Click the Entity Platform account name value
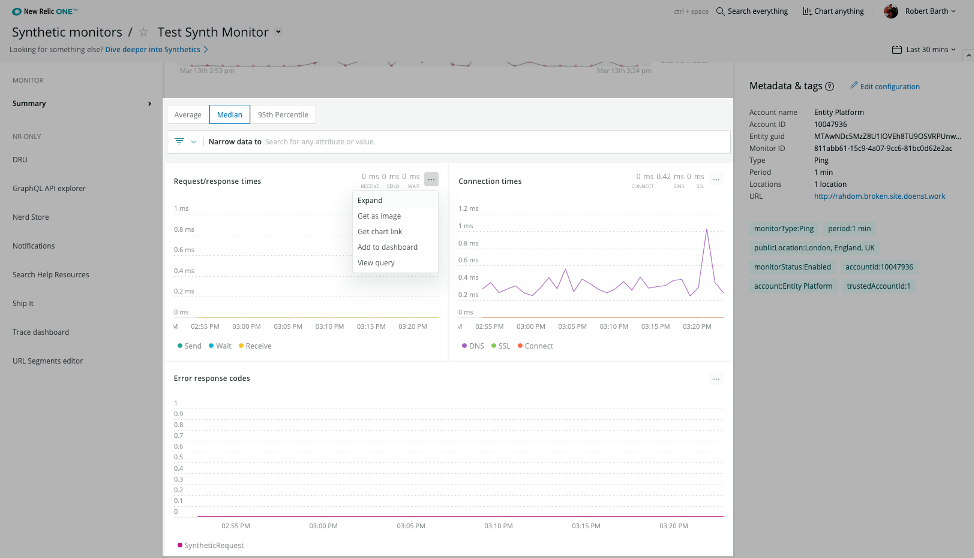This screenshot has width=974, height=558. [839, 112]
